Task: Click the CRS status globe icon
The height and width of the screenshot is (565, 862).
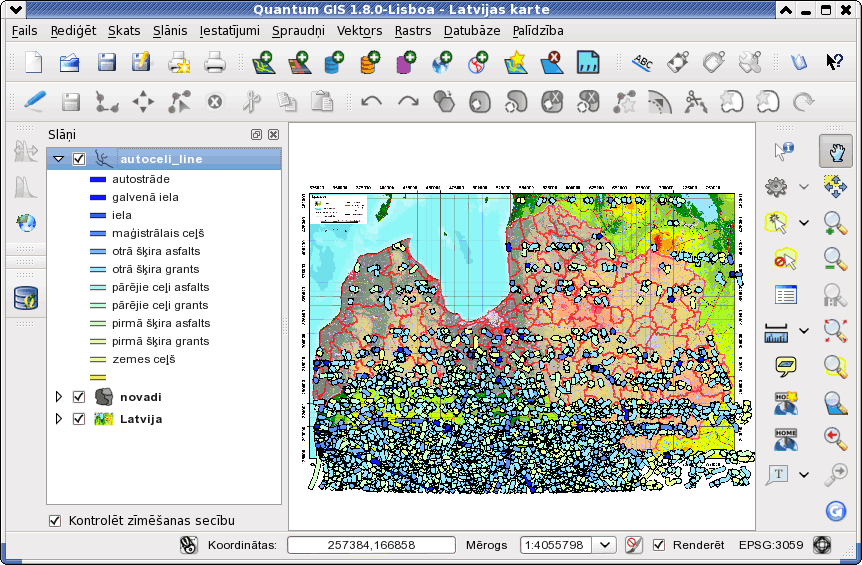Action: tap(822, 545)
